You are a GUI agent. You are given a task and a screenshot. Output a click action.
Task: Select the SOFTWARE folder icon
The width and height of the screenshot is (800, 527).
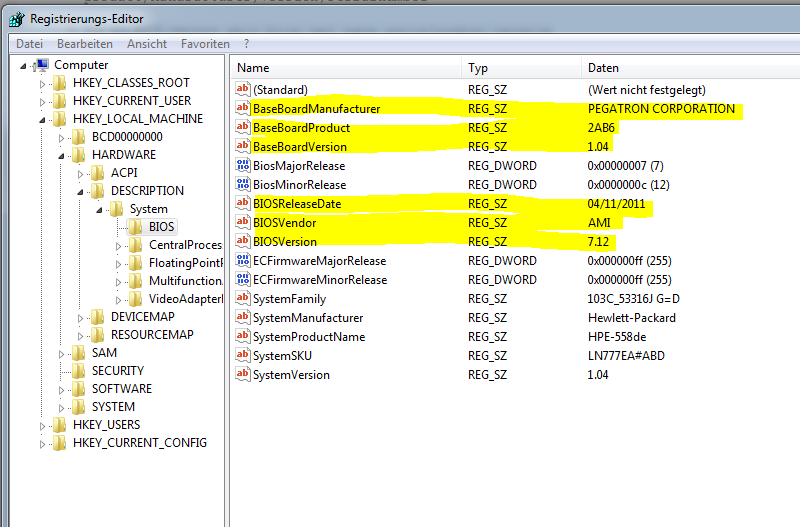coord(79,389)
